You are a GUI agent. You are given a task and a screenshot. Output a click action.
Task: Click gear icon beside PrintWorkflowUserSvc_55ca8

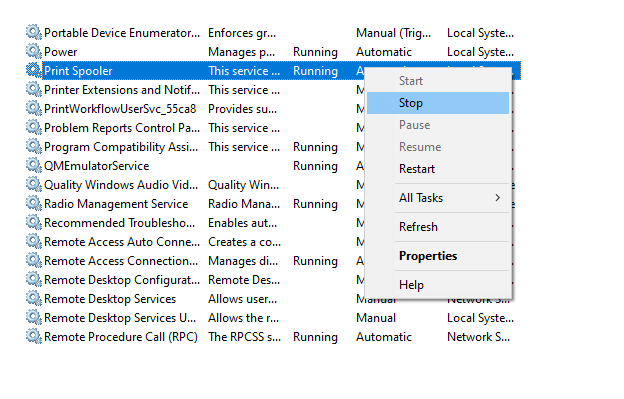pos(34,108)
